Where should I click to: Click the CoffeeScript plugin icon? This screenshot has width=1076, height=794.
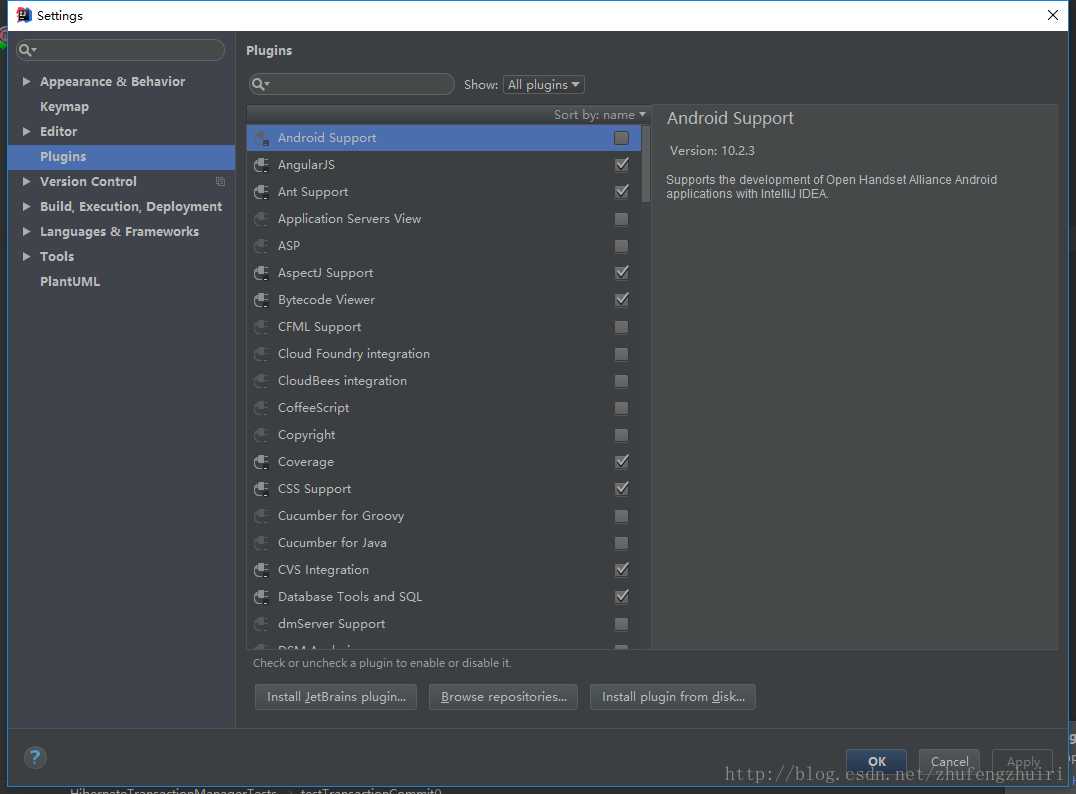pos(261,408)
